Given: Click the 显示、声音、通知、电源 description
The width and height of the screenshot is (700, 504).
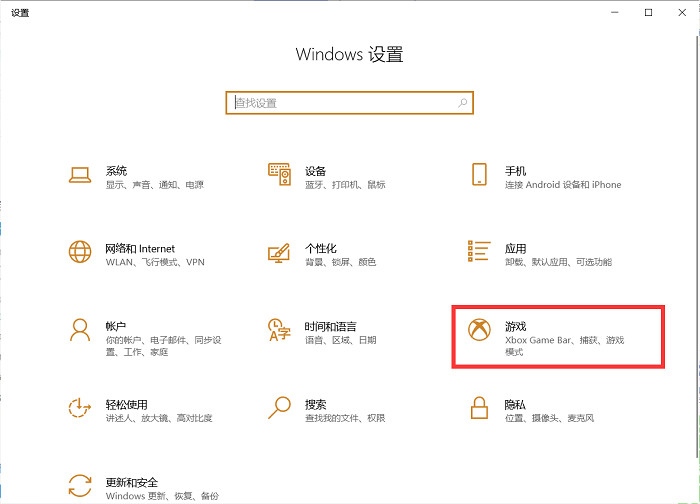Looking at the screenshot, I should [155, 185].
